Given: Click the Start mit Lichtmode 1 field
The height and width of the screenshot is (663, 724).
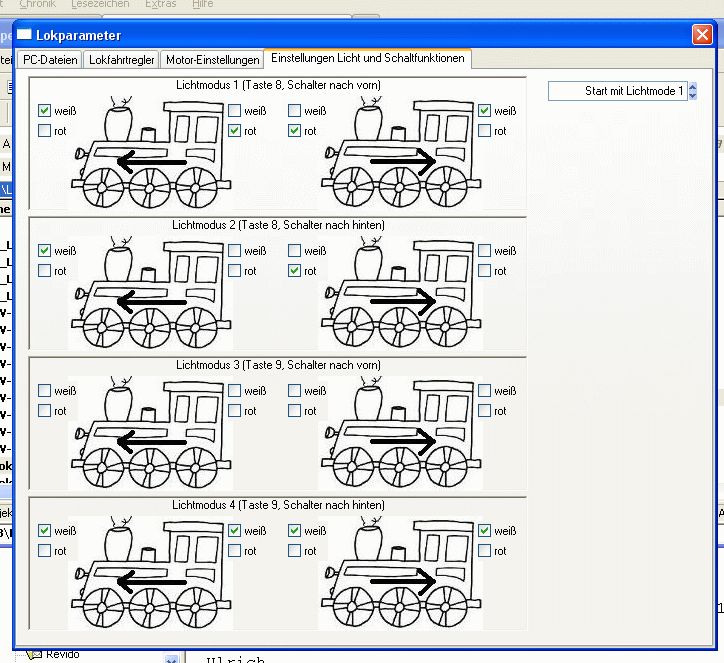Looking at the screenshot, I should tap(617, 91).
